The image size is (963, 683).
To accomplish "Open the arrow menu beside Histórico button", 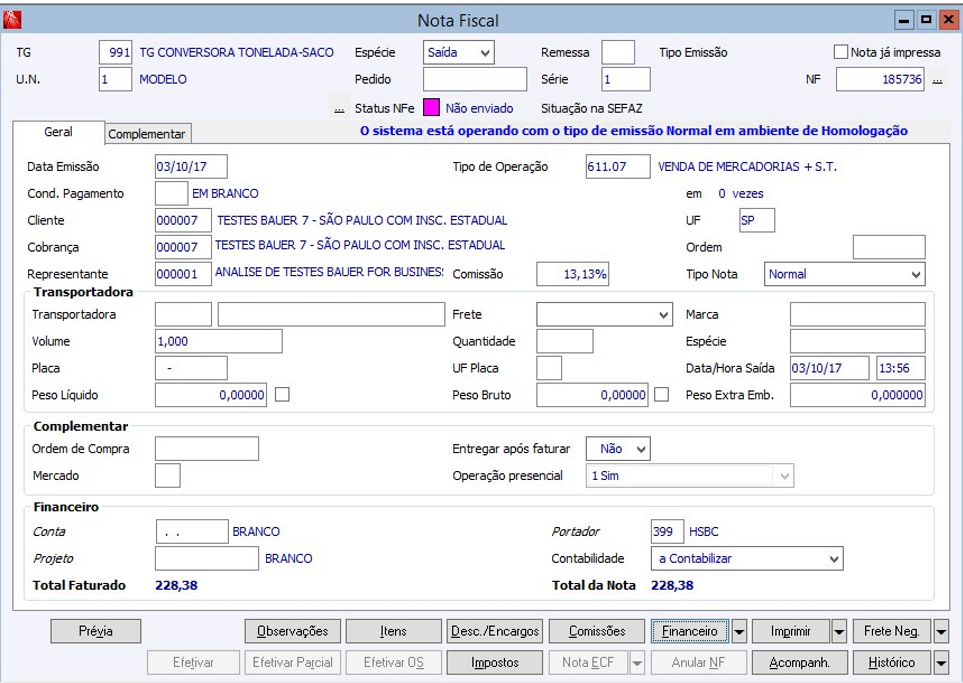I will click(x=941, y=662).
